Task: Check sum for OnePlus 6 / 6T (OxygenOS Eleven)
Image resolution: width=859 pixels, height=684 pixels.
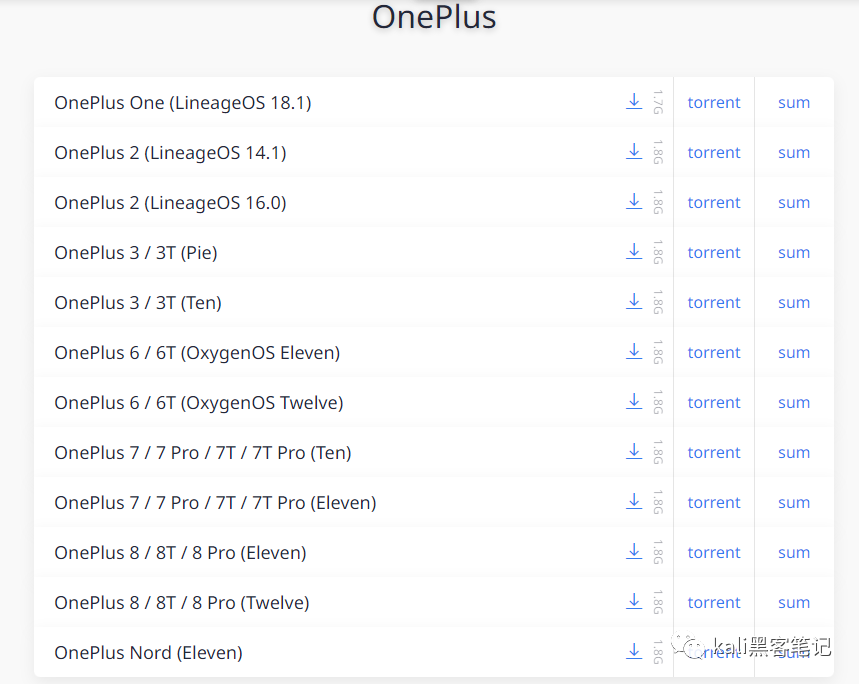Action: point(794,353)
